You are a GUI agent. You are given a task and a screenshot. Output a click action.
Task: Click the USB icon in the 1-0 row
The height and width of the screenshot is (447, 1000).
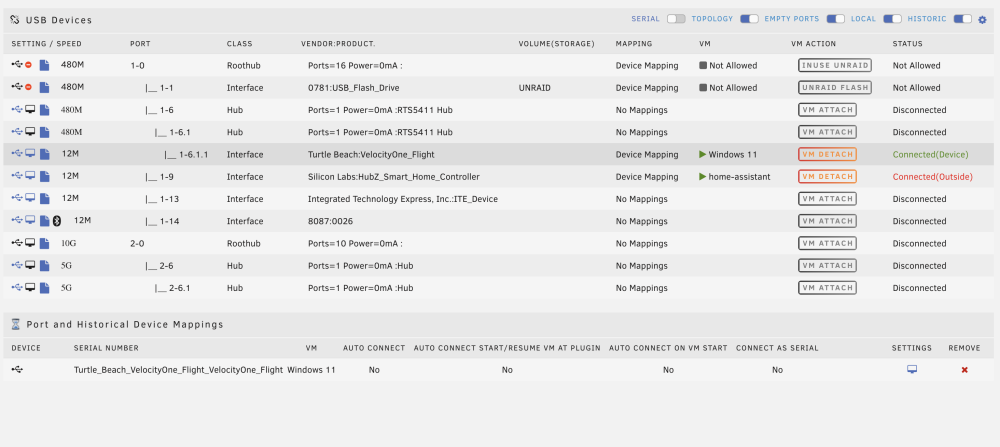17,65
